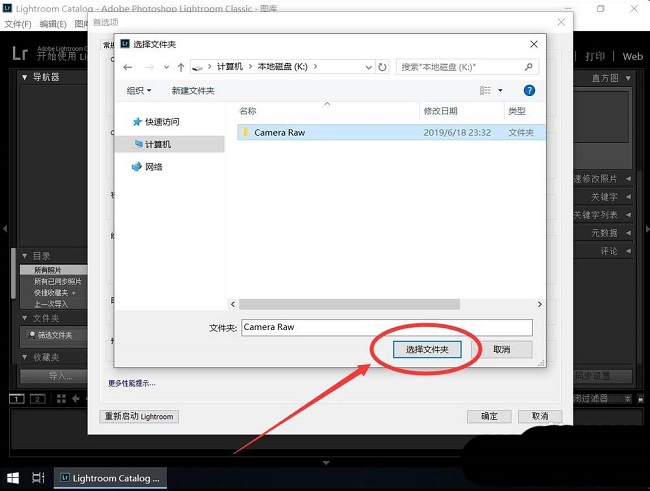Click 取消 in the folder dialog
Image resolution: width=650 pixels, height=491 pixels.
[502, 349]
